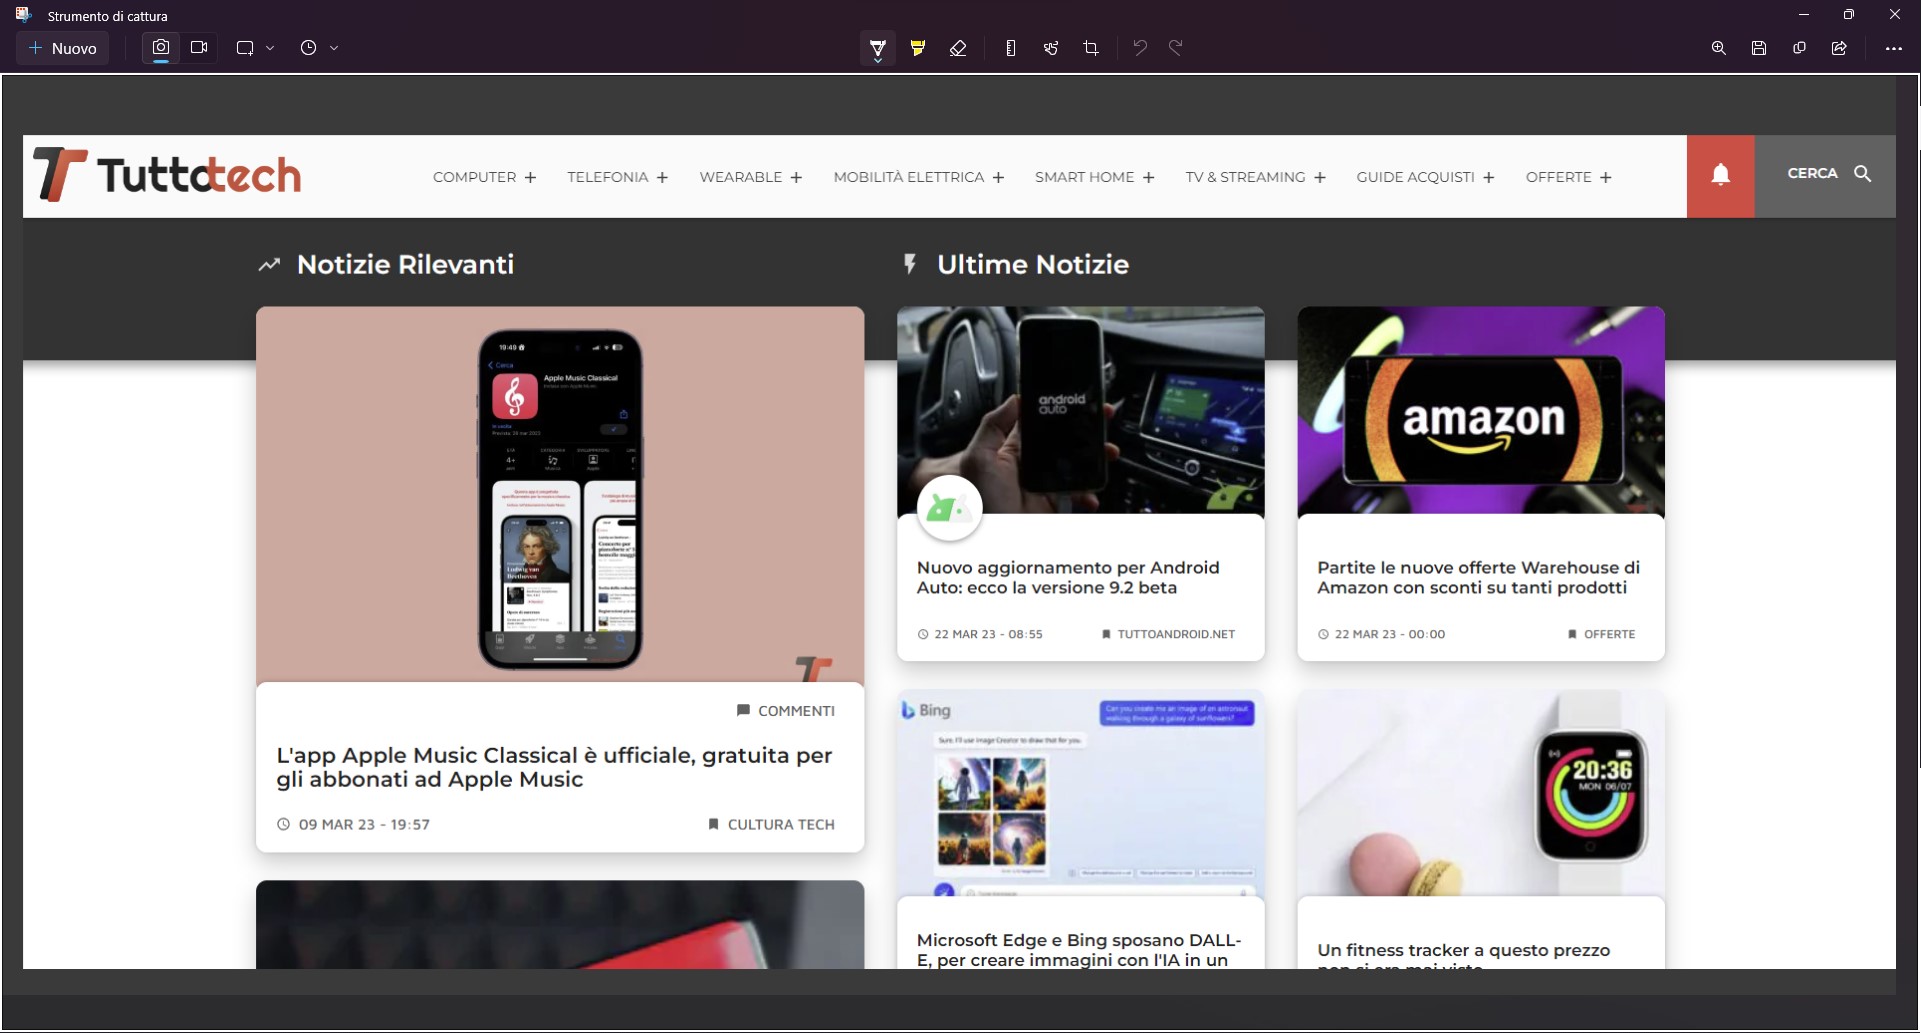Open the share icon in the toolbar
This screenshot has height=1033, width=1921.
click(x=1838, y=48)
